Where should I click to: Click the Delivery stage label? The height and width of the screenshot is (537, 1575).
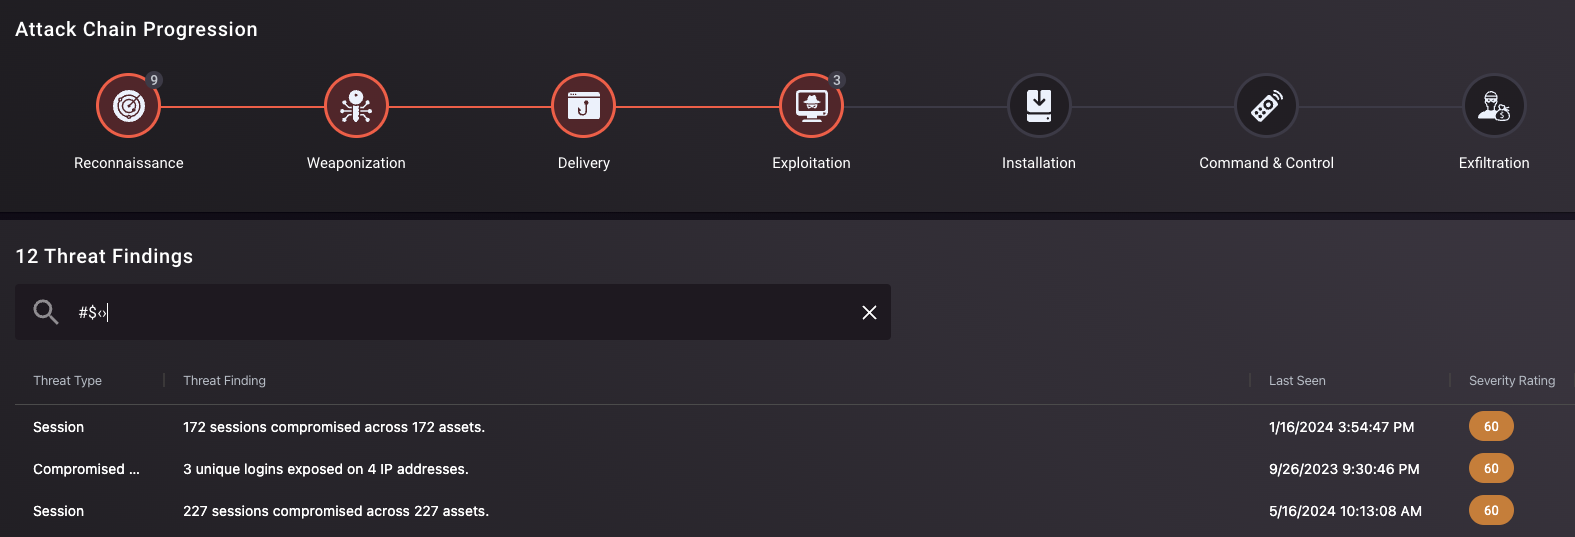(583, 163)
